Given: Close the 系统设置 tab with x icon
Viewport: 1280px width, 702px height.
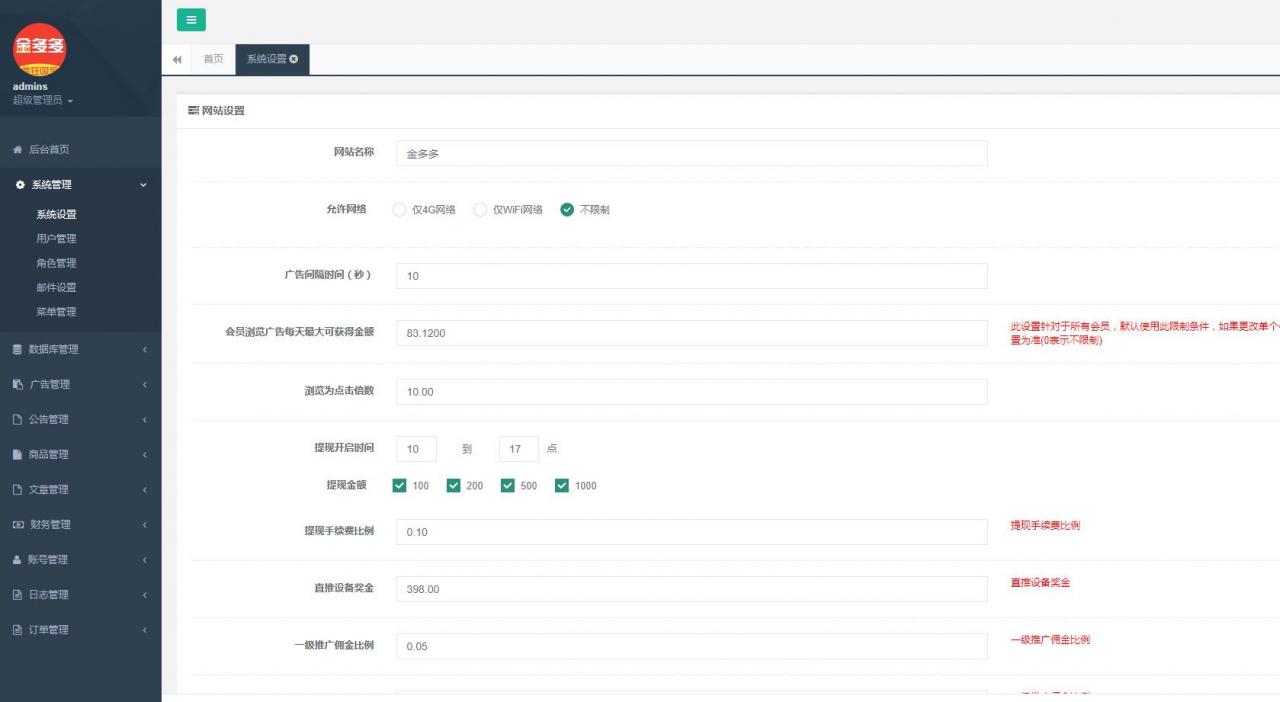Looking at the screenshot, I should point(294,59).
